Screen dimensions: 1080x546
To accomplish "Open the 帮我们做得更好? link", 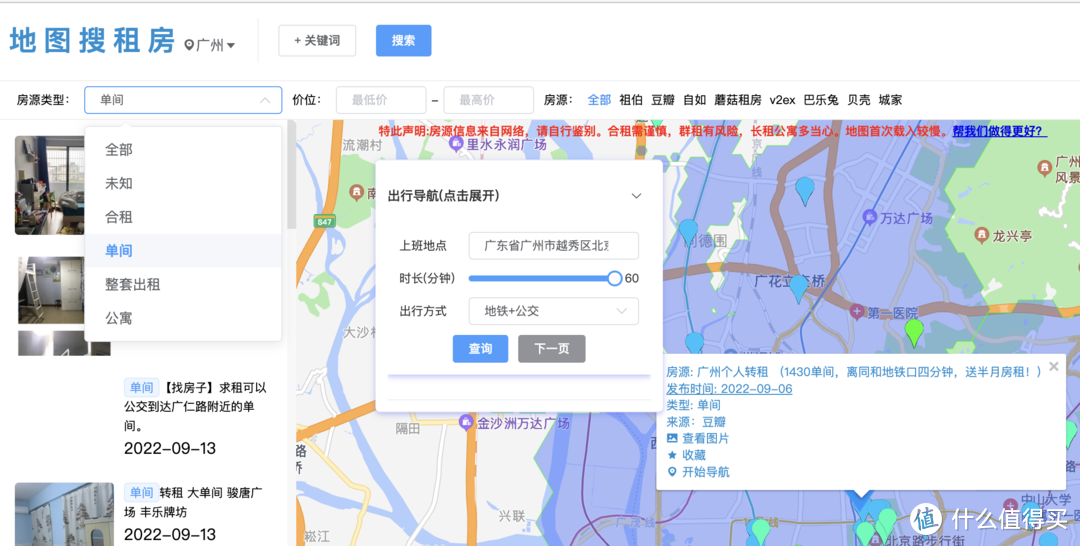I will (999, 131).
